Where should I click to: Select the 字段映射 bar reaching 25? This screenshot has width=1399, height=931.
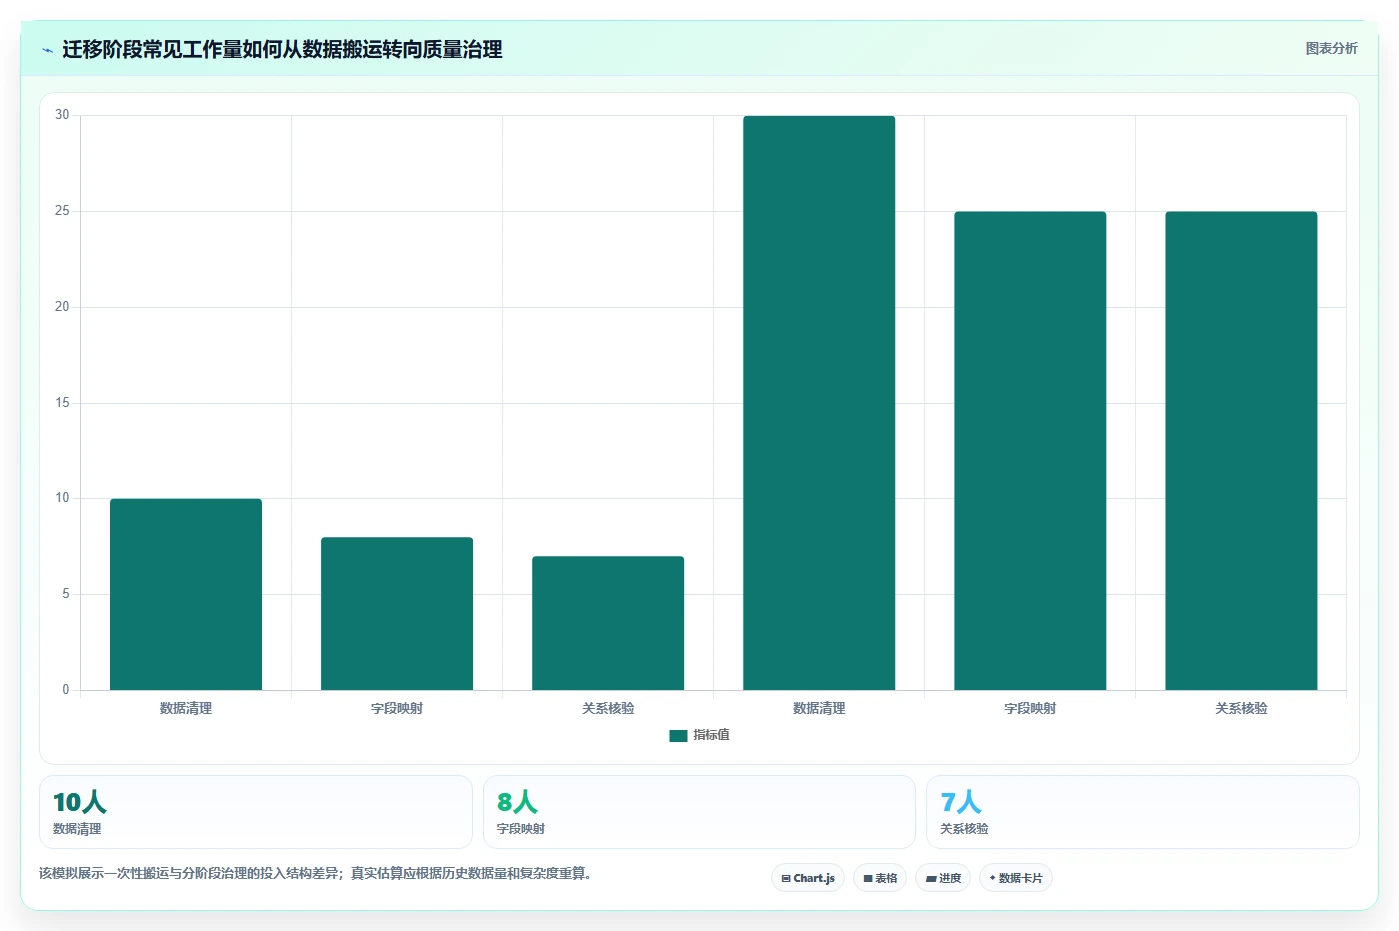pyautogui.click(x=1030, y=451)
